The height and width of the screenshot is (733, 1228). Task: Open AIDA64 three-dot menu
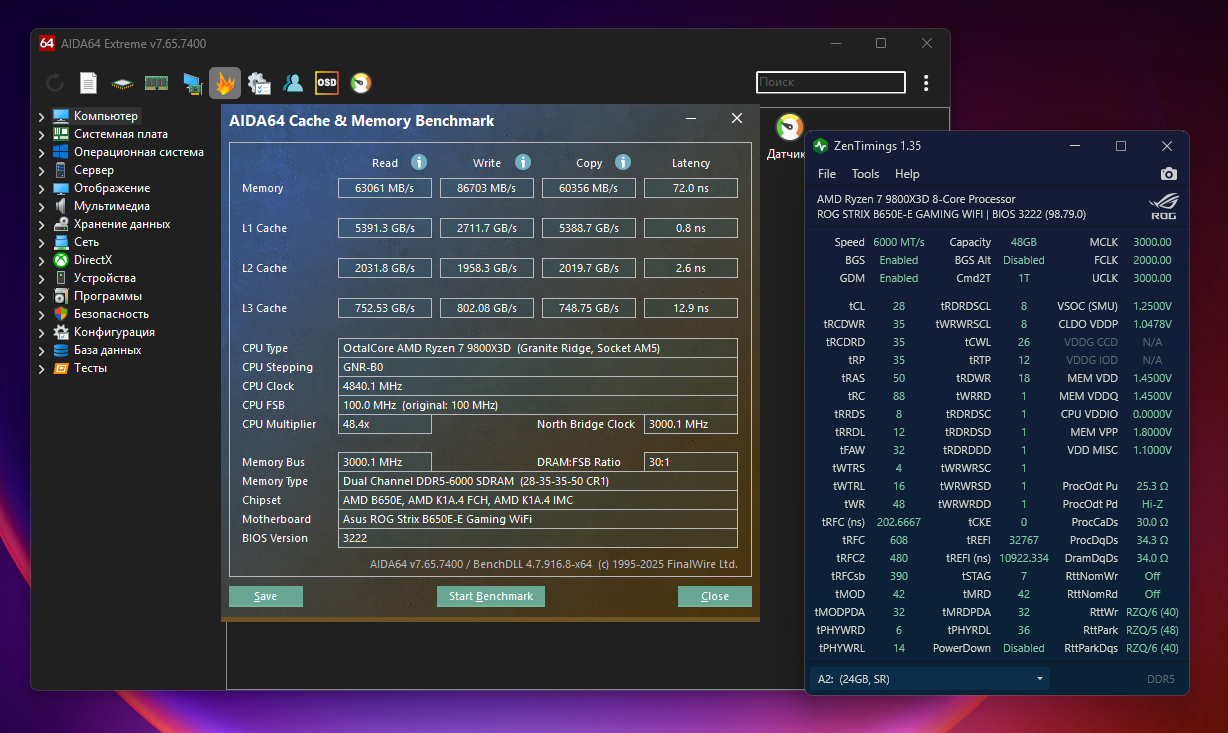pyautogui.click(x=927, y=83)
